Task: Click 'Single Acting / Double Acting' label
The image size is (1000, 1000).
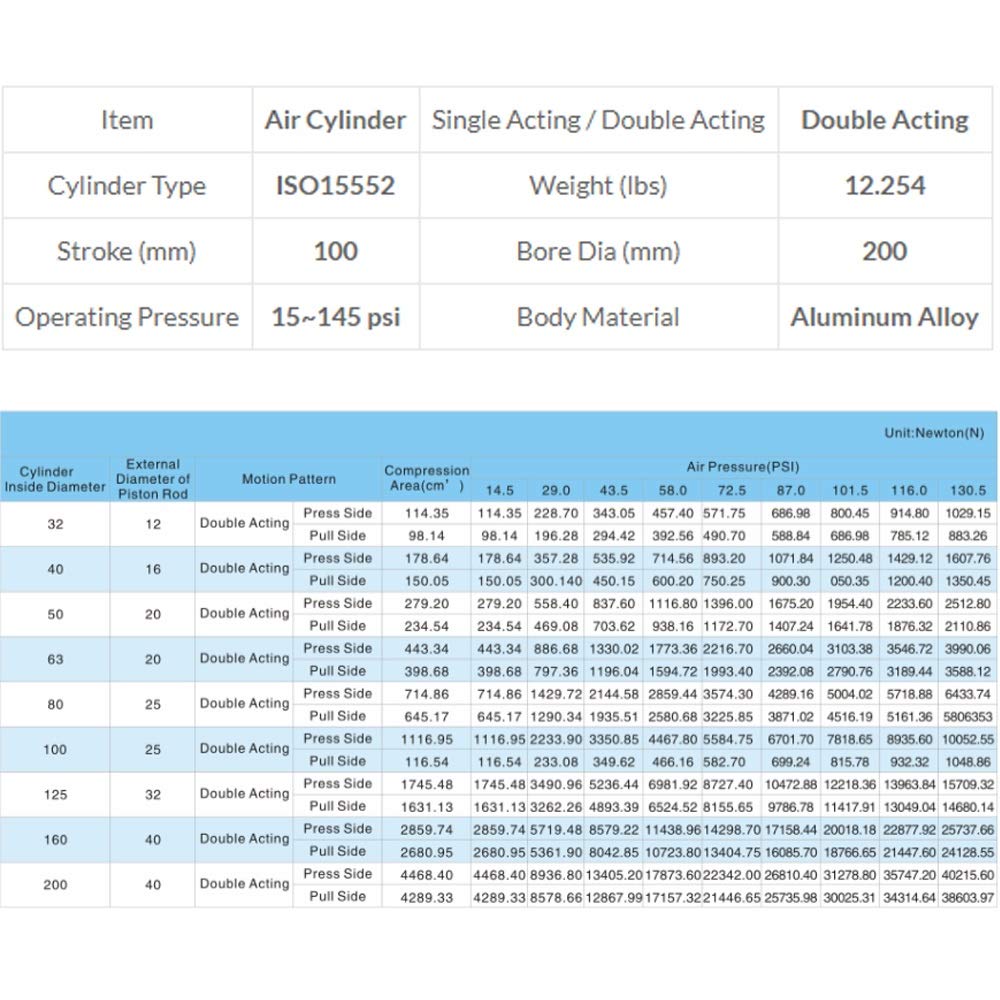Action: click(x=598, y=120)
